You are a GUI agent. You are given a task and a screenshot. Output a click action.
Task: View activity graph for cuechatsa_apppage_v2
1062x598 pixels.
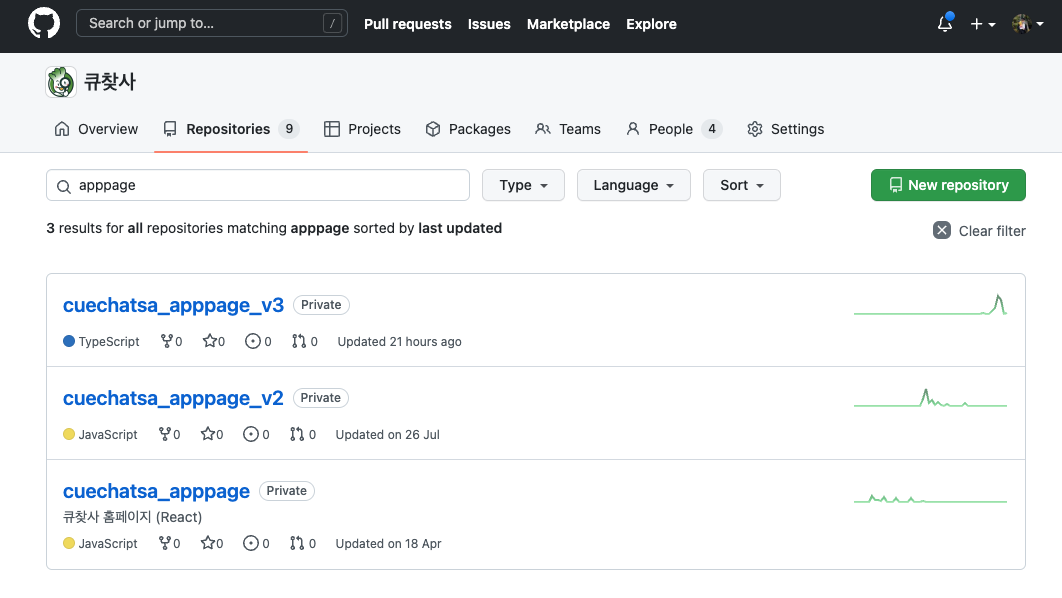(930, 399)
